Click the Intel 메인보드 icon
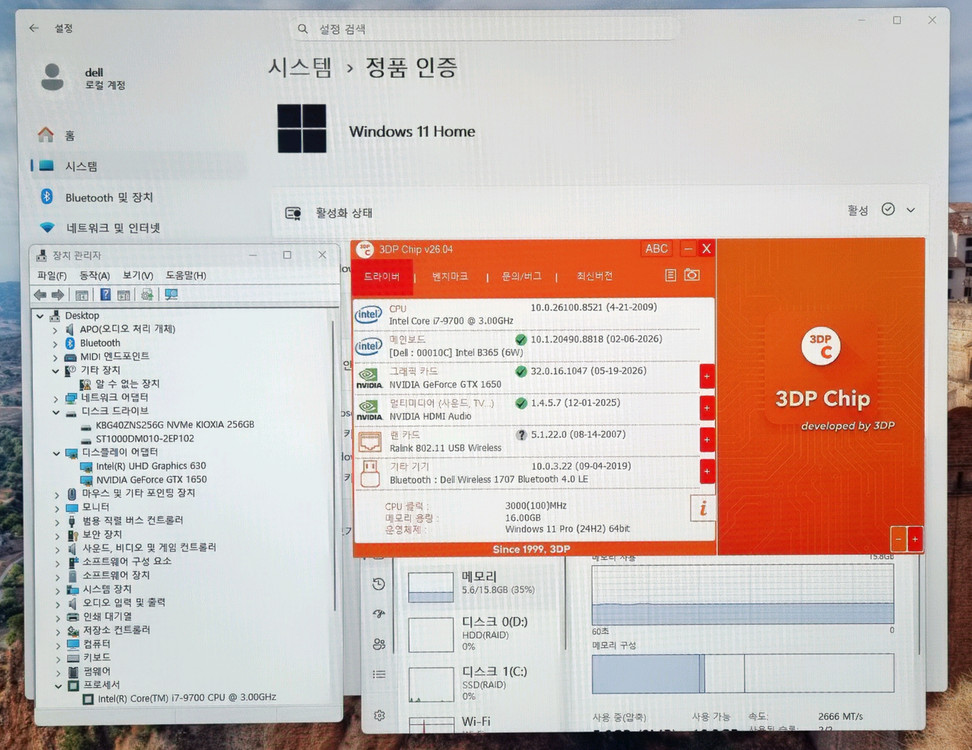972x750 pixels. (x=368, y=346)
